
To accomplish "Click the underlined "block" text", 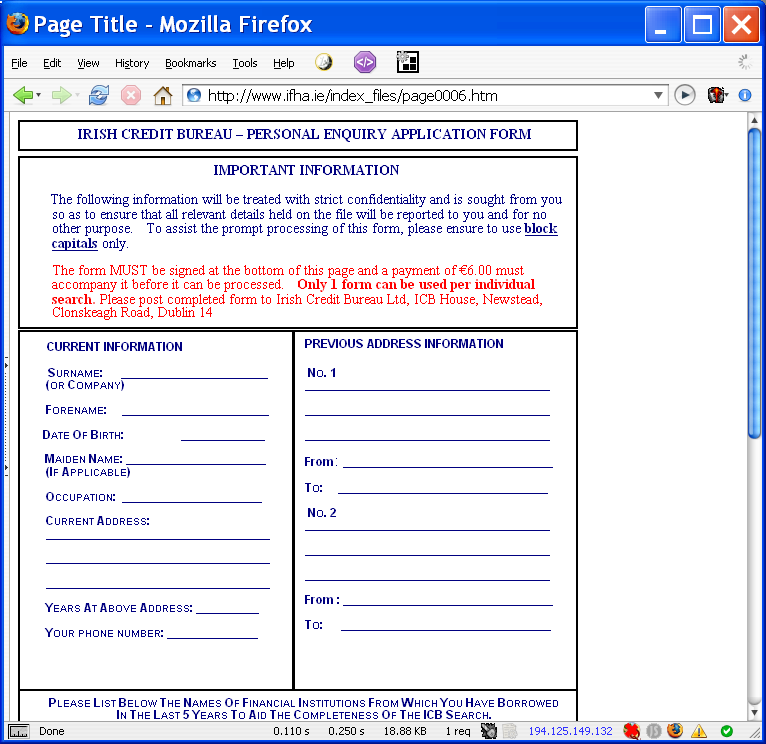I will coord(540,229).
